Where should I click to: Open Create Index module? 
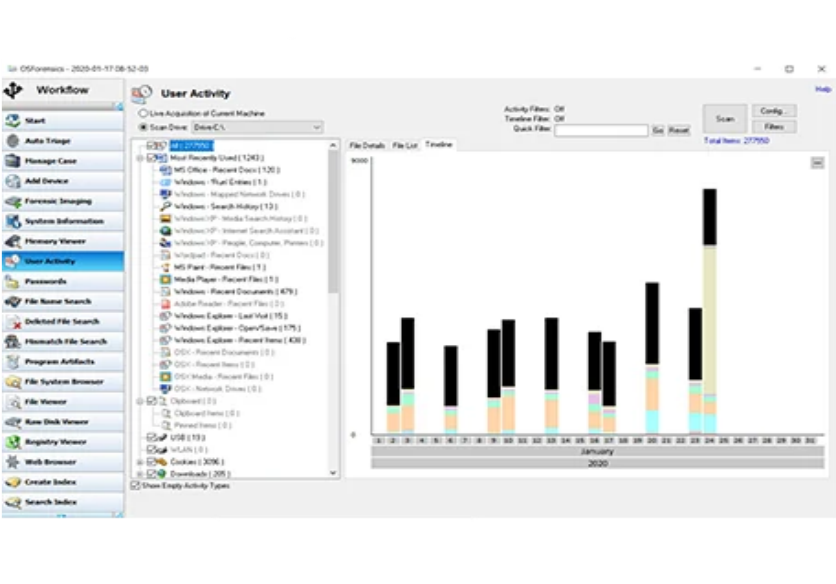[62, 483]
